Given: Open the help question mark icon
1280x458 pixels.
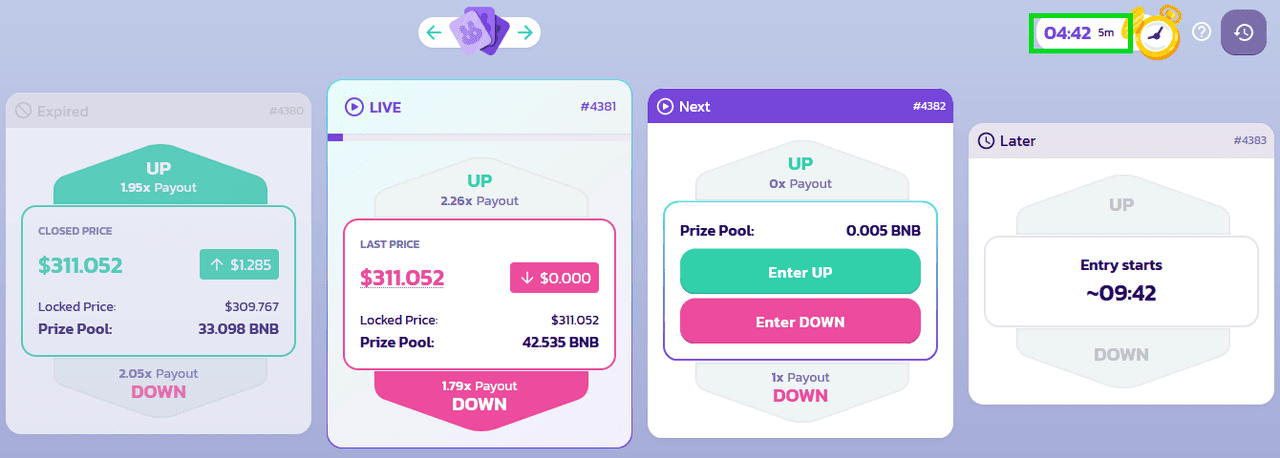Looking at the screenshot, I should (x=1202, y=32).
